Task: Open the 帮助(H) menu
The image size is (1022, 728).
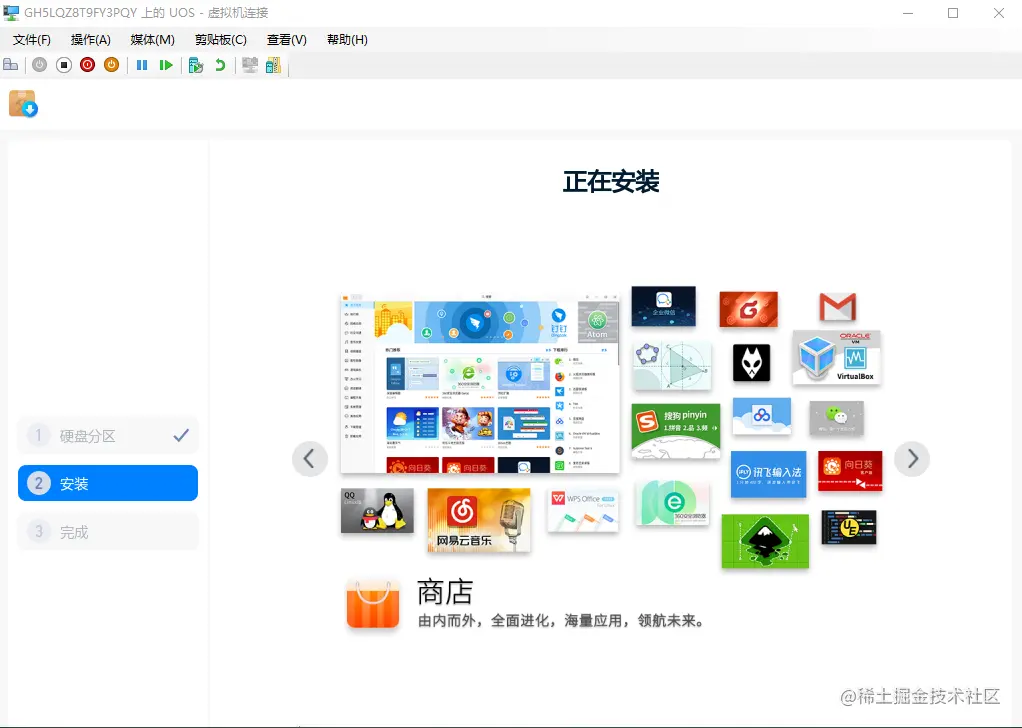Action: coord(347,40)
